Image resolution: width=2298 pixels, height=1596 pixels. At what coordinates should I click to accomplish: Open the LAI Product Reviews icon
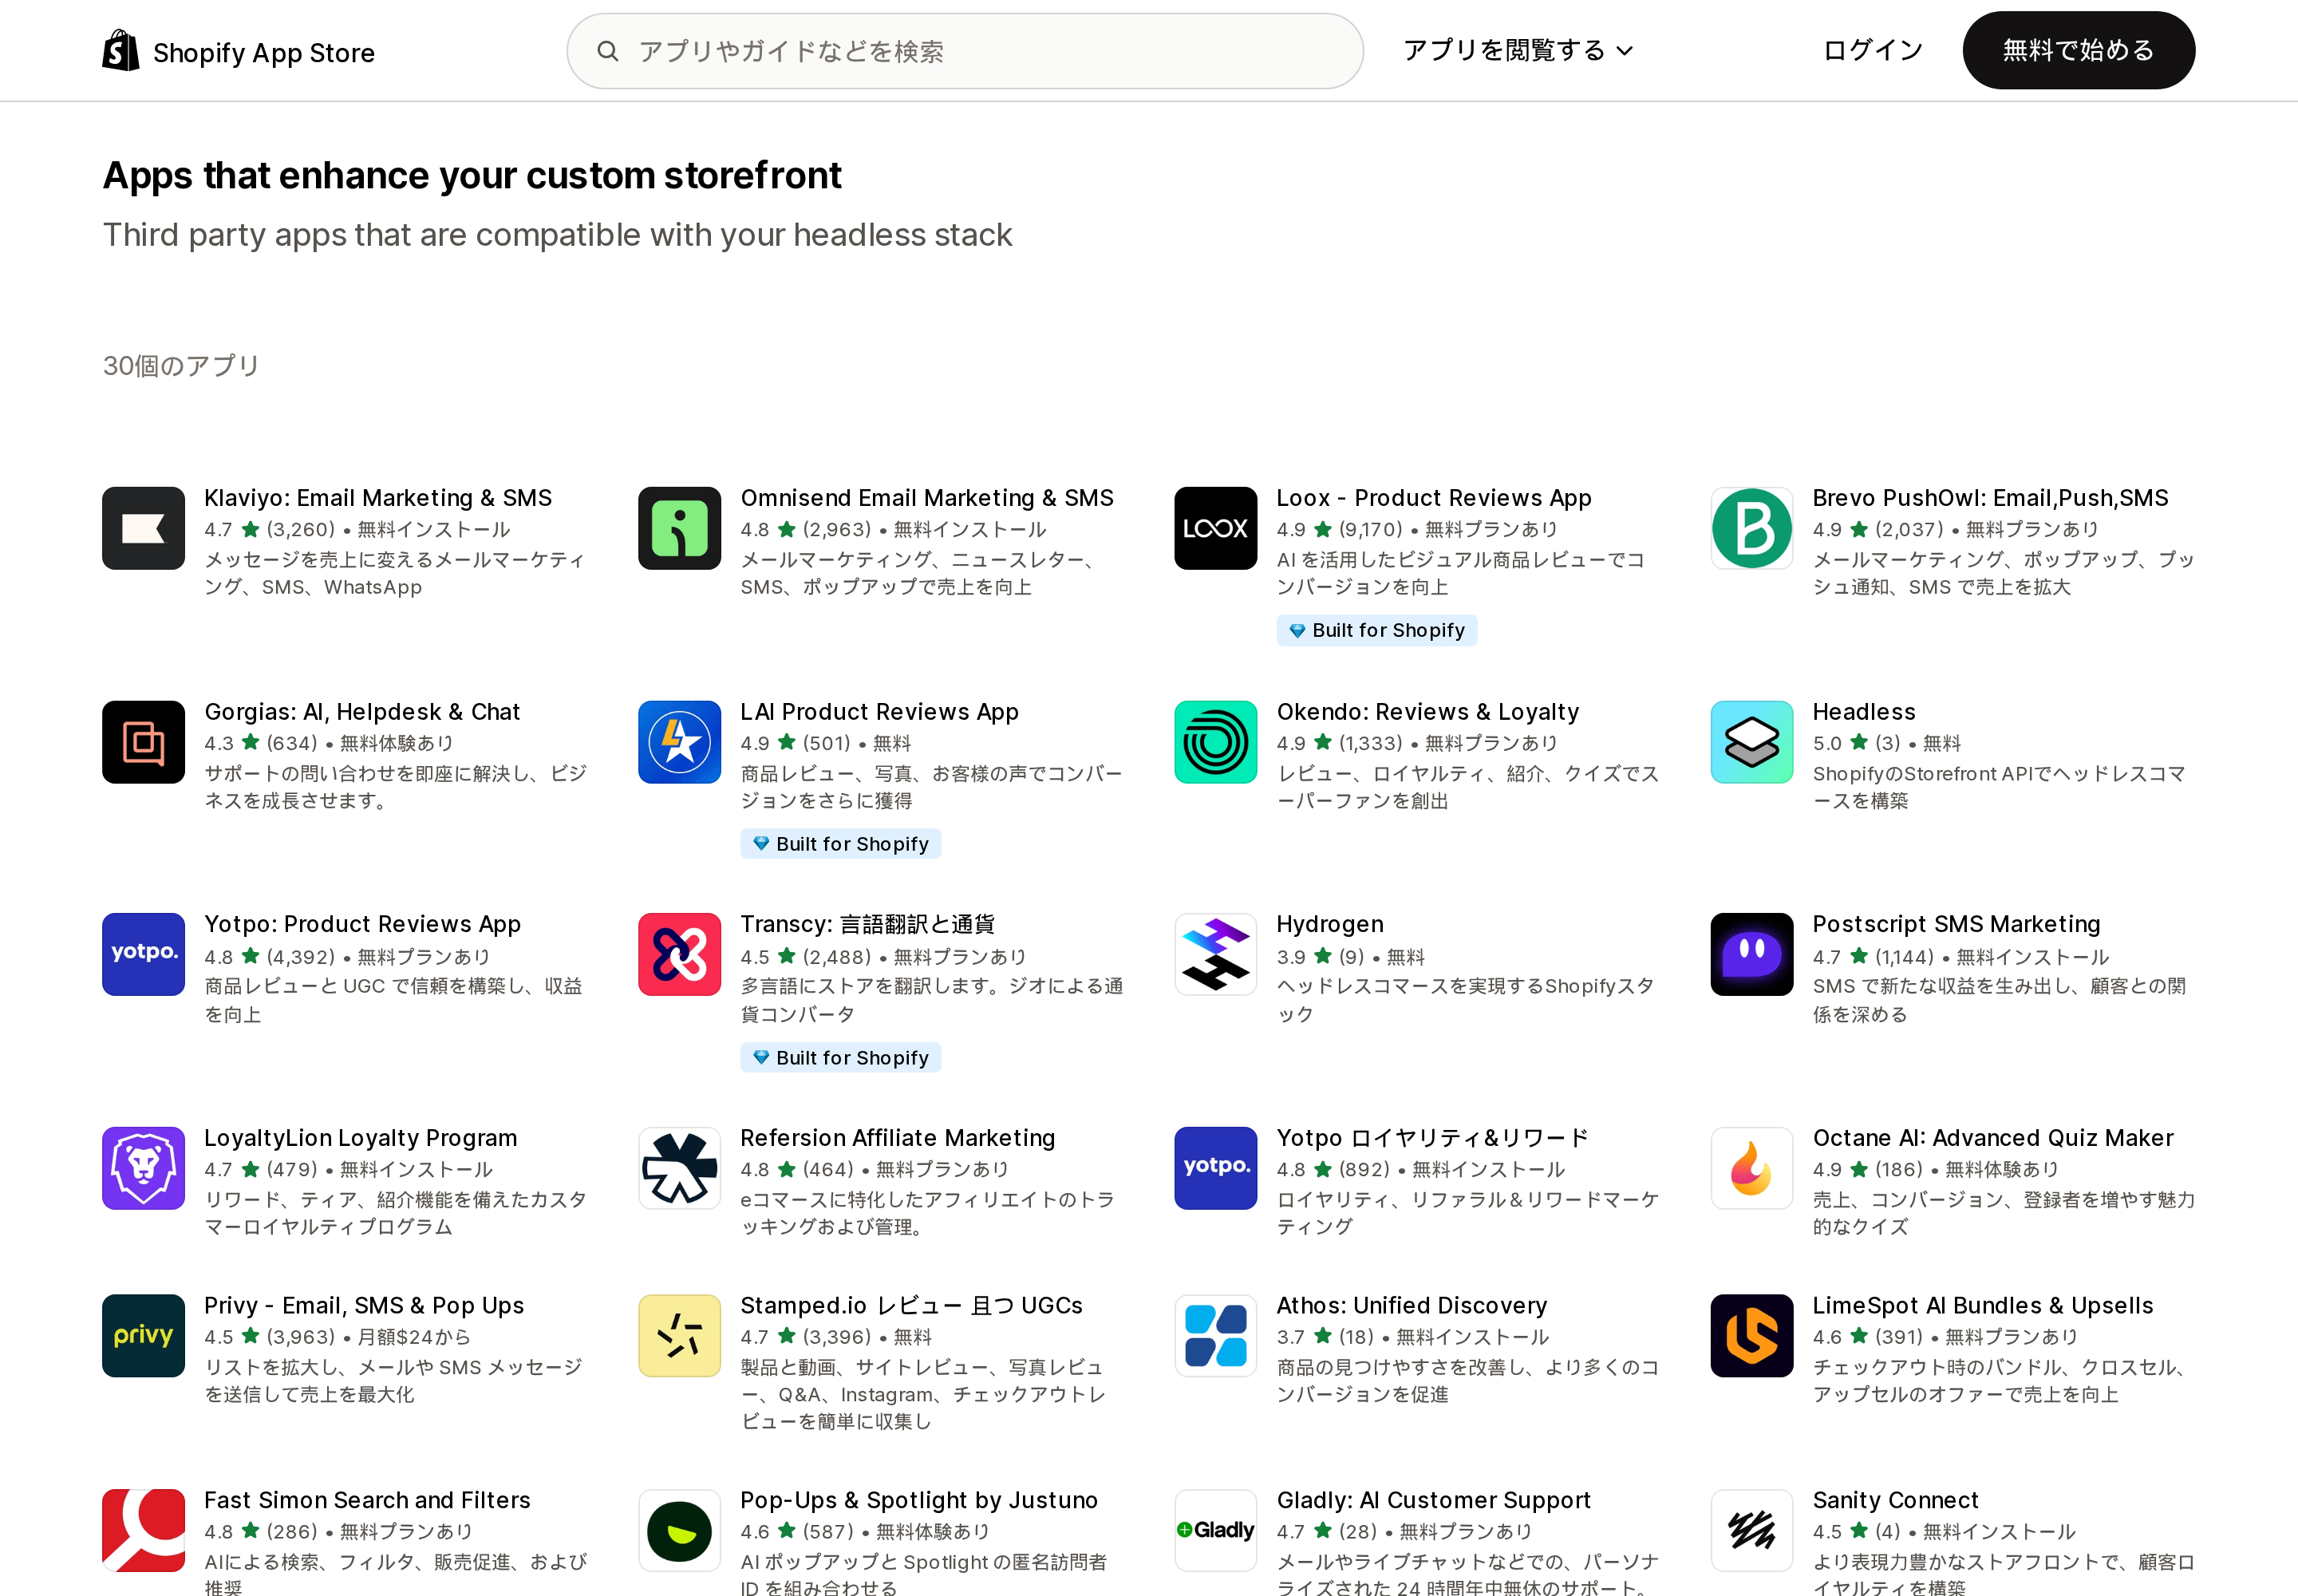point(679,742)
